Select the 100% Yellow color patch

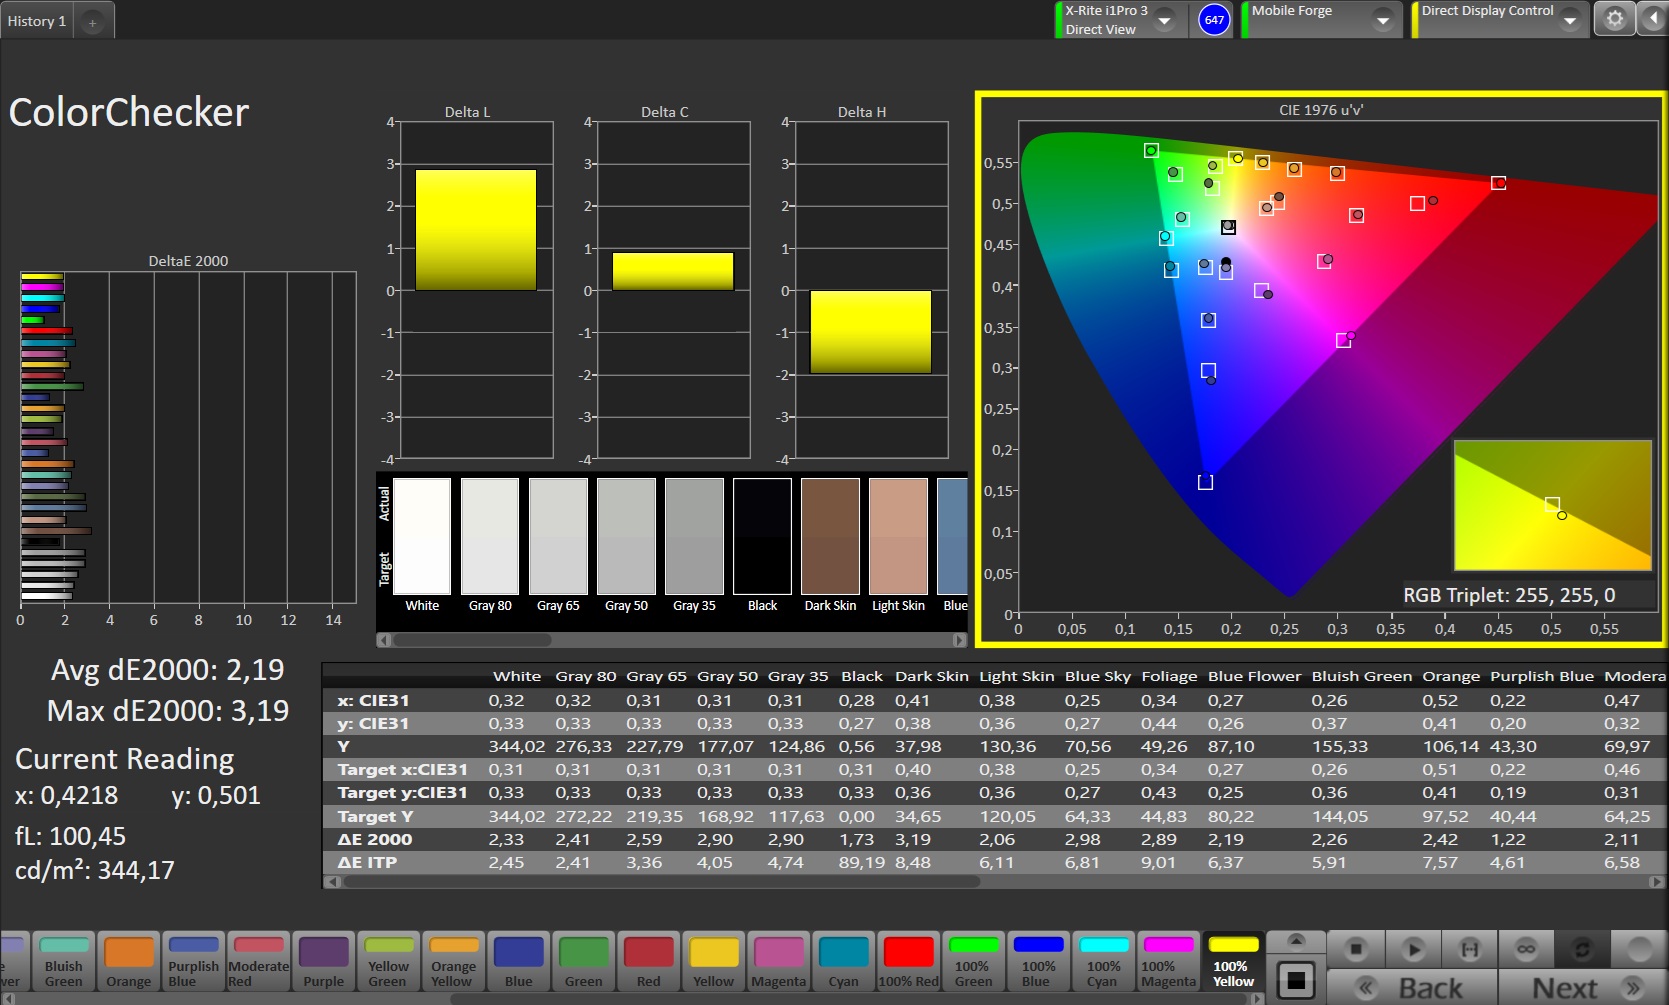tap(1233, 962)
